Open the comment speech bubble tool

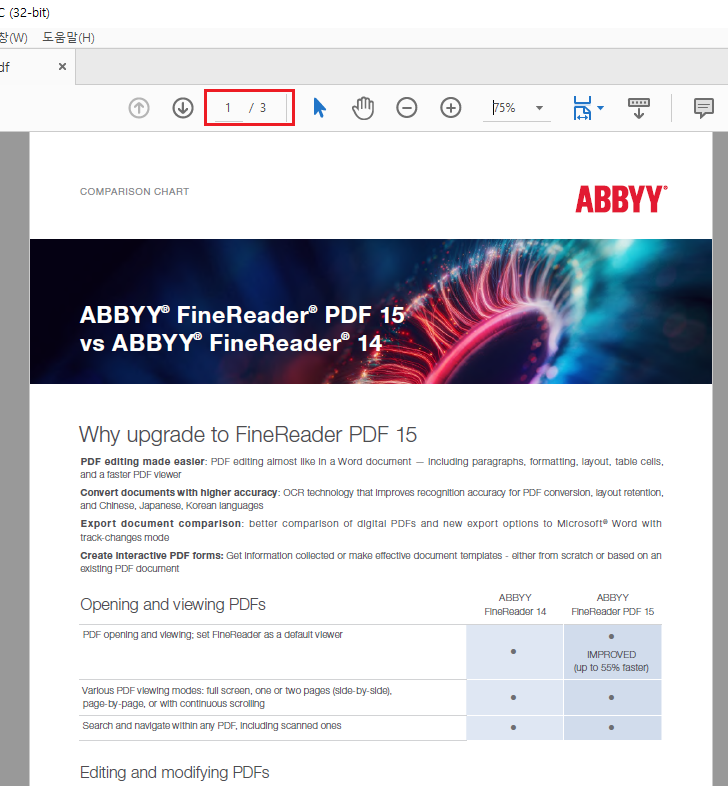[x=703, y=108]
